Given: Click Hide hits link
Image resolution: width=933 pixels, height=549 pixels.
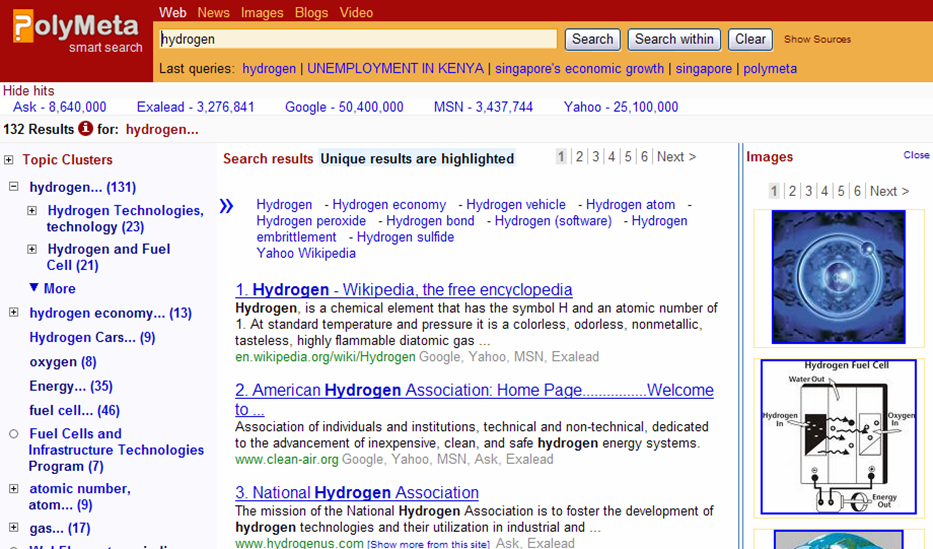Looking at the screenshot, I should pyautogui.click(x=29, y=90).
